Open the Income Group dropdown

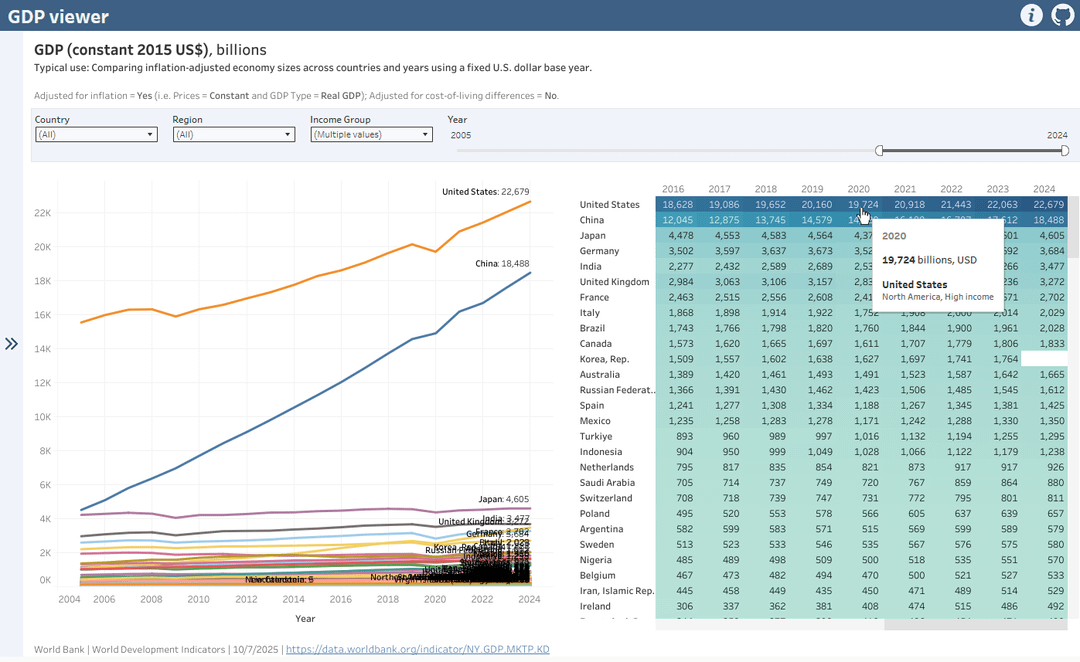point(371,134)
